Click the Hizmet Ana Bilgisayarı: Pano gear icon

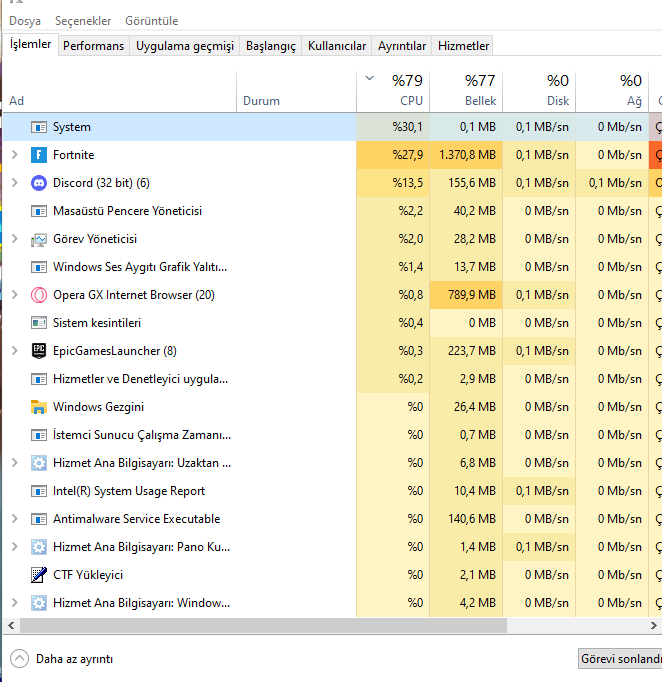pyautogui.click(x=39, y=547)
